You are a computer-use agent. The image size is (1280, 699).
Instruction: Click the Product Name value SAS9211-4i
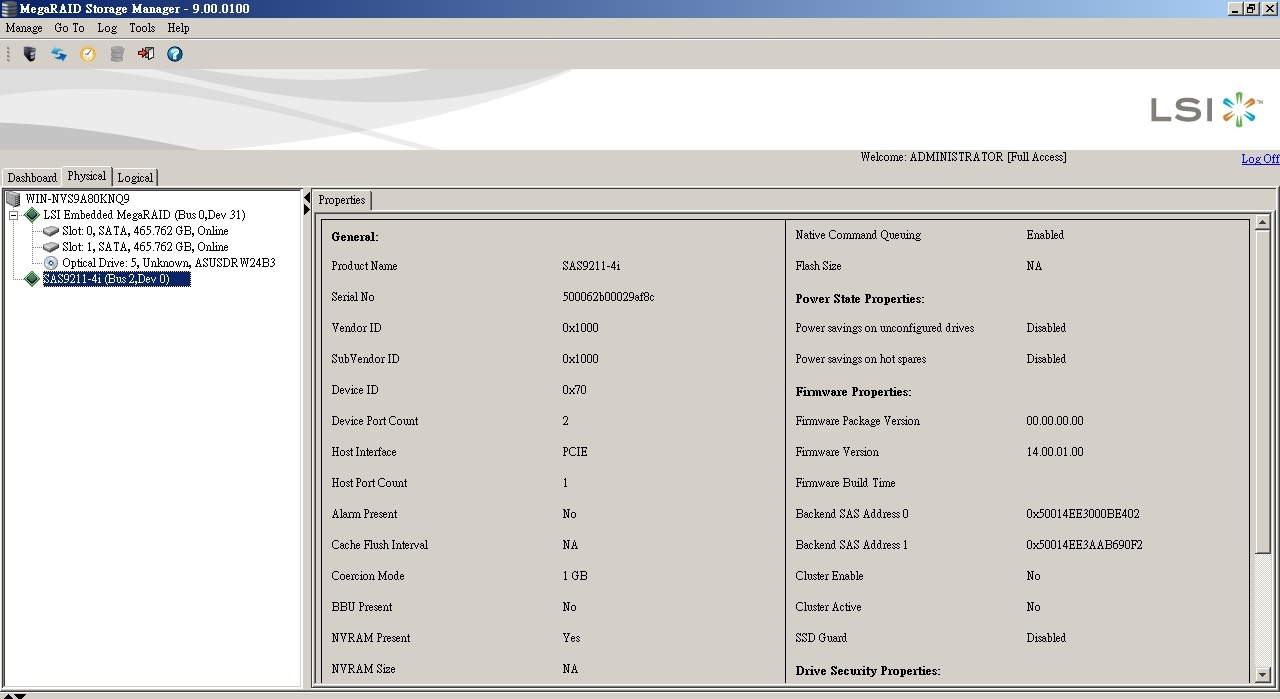[x=591, y=266]
